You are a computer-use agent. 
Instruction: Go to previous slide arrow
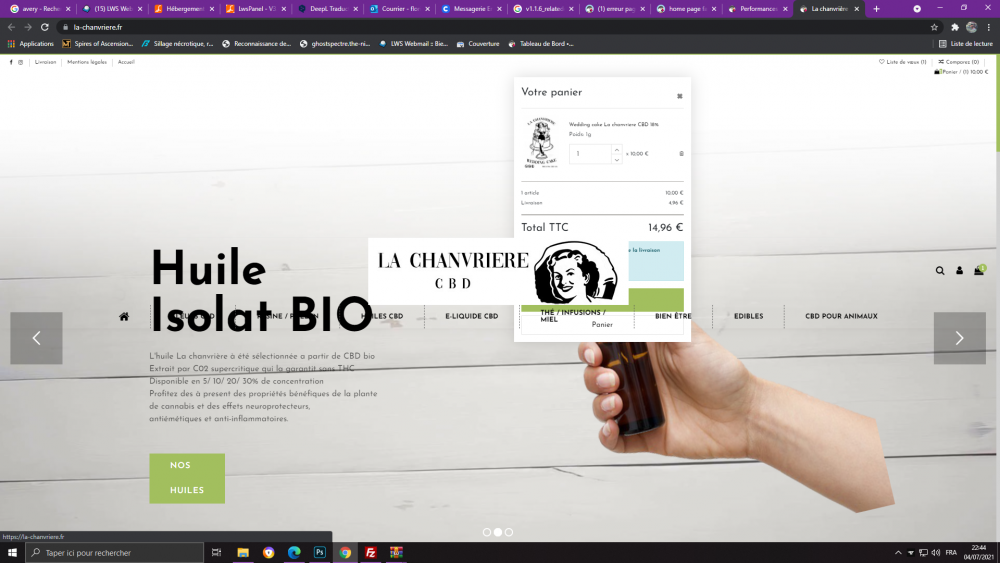pyautogui.click(x=36, y=338)
